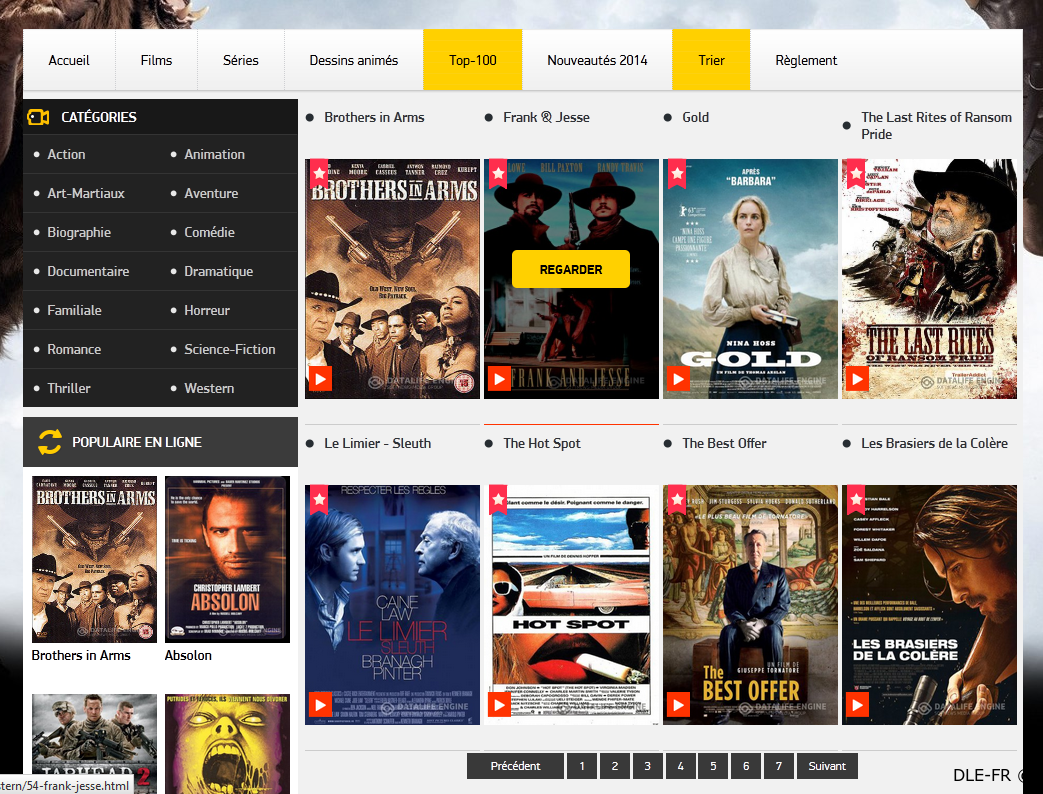Click the play icon on Frank & Jesse poster
Viewport: 1043px width, 794px height.
[x=499, y=380]
